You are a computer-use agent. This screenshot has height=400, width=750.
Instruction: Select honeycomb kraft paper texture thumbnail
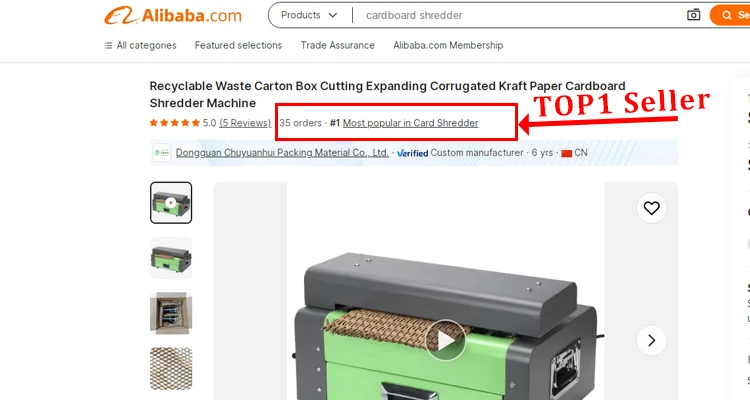[171, 369]
